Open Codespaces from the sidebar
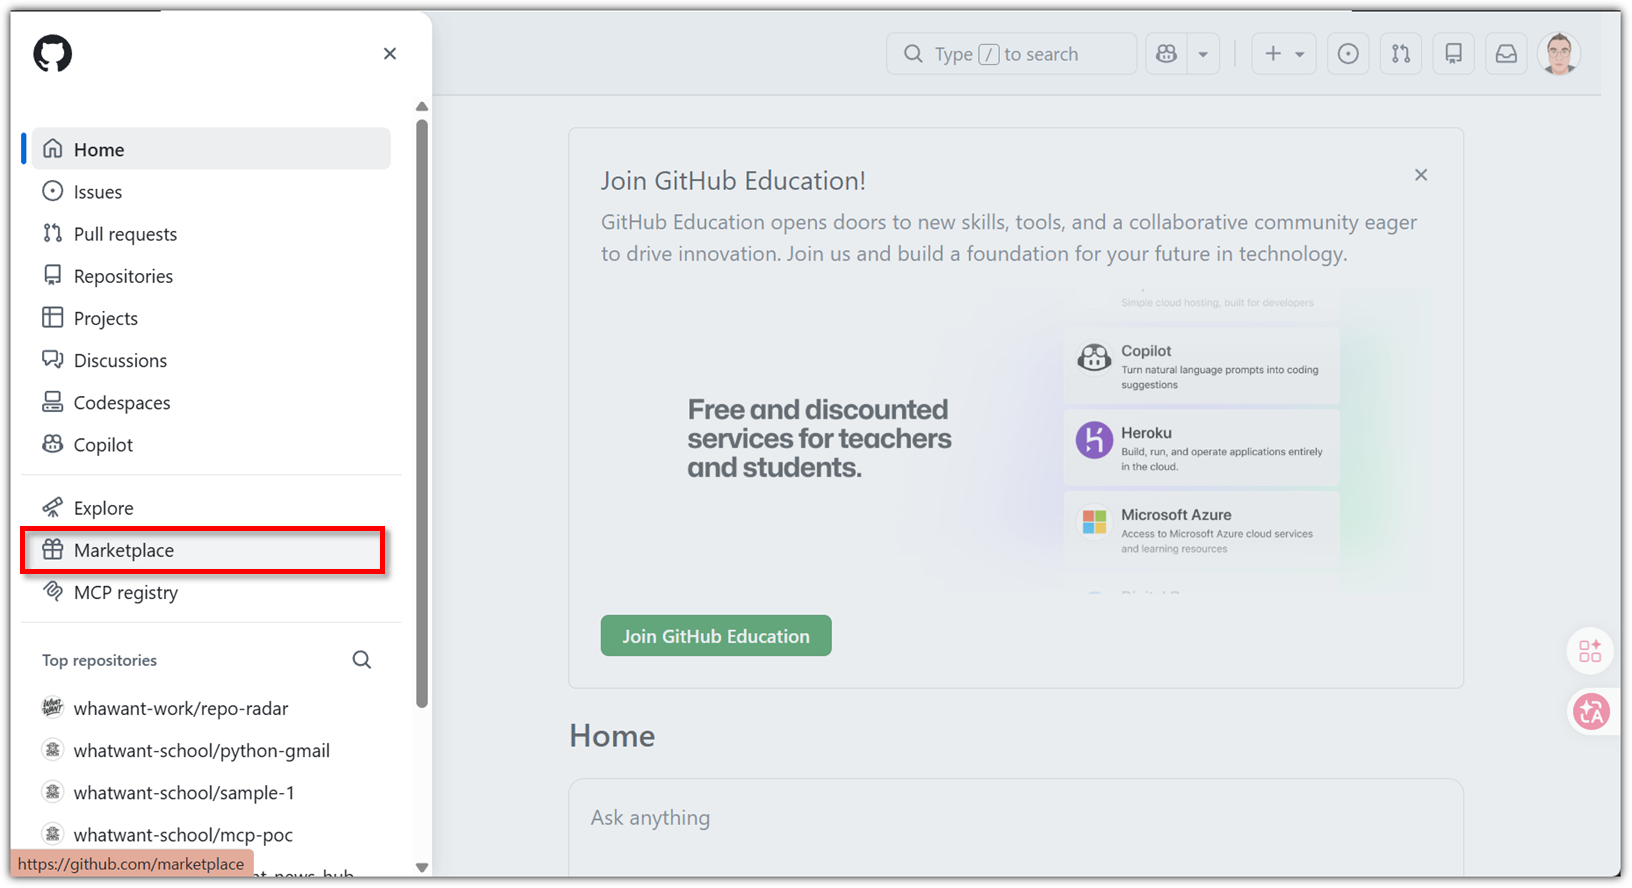The image size is (1632, 888). [x=211, y=402]
